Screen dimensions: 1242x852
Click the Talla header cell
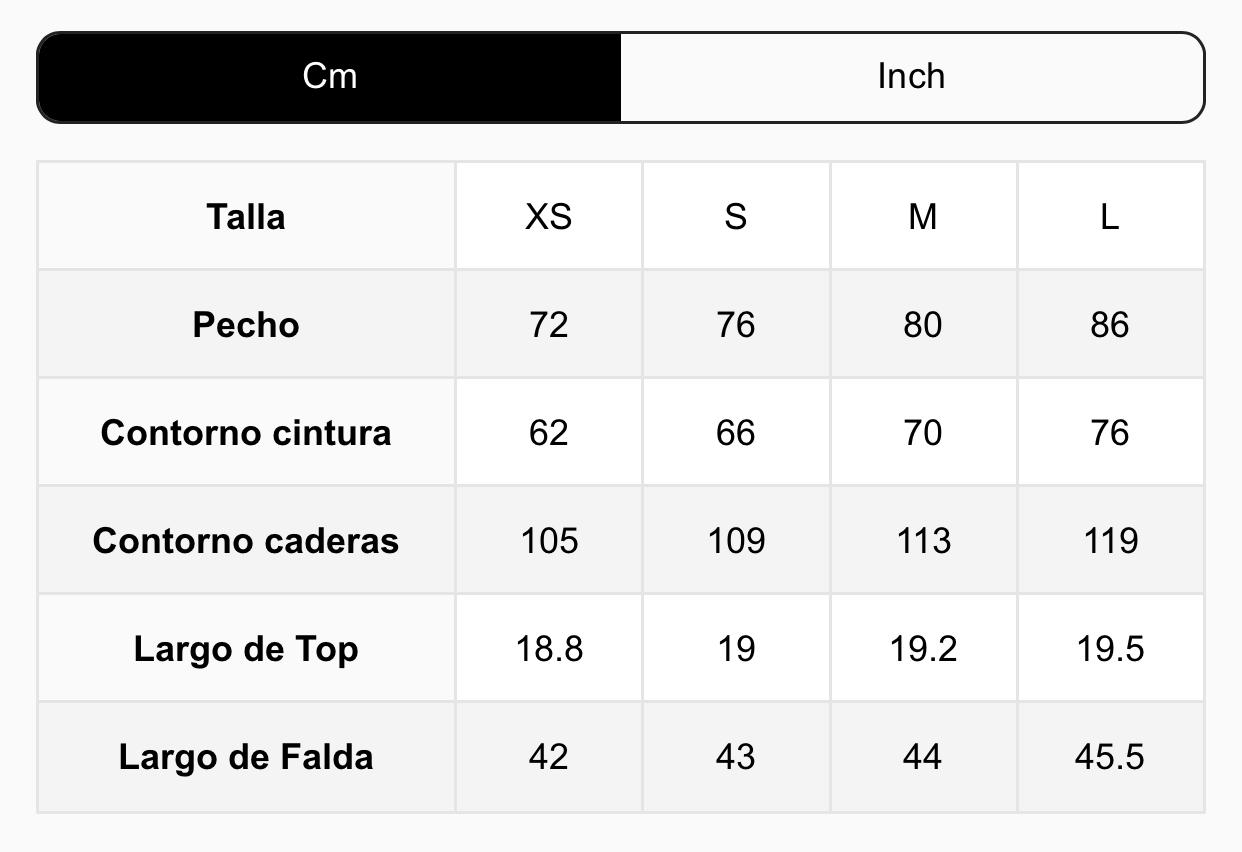pos(246,216)
